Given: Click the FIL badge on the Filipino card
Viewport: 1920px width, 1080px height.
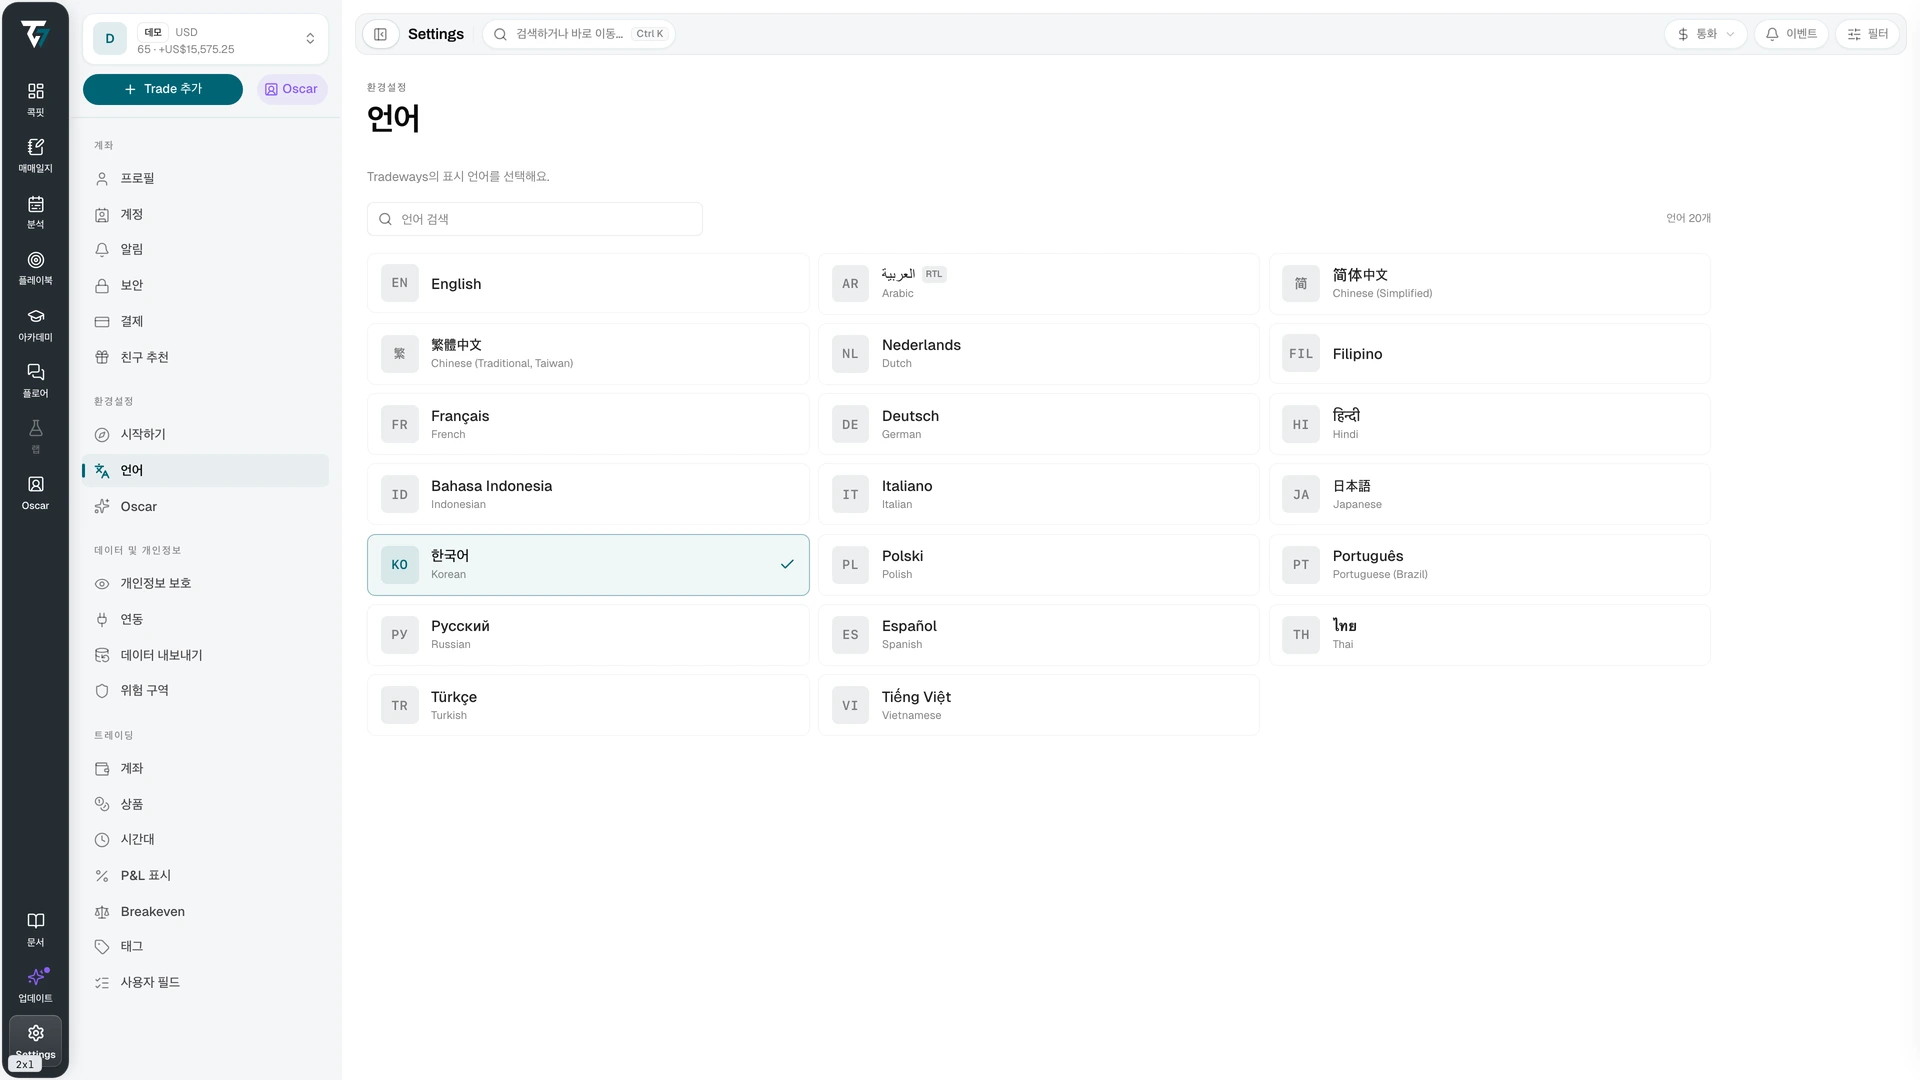Looking at the screenshot, I should click(1300, 354).
